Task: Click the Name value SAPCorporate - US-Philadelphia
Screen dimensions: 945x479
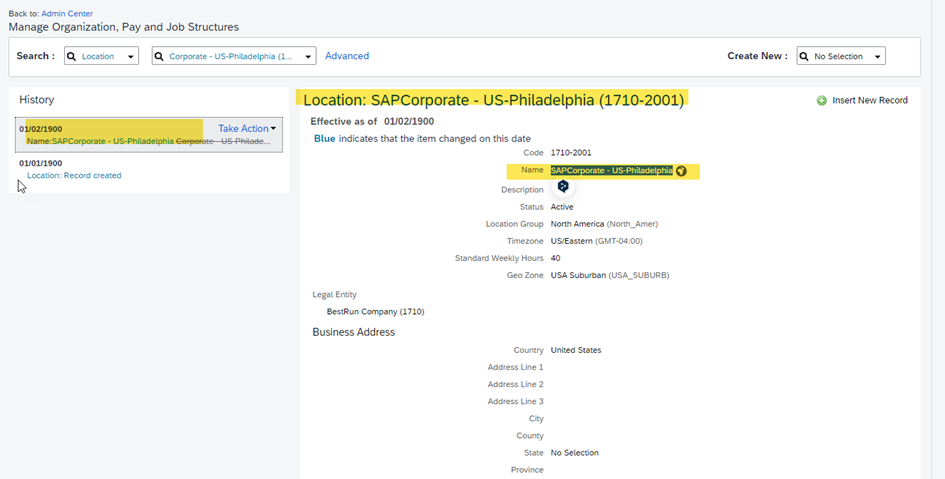Action: (612, 171)
